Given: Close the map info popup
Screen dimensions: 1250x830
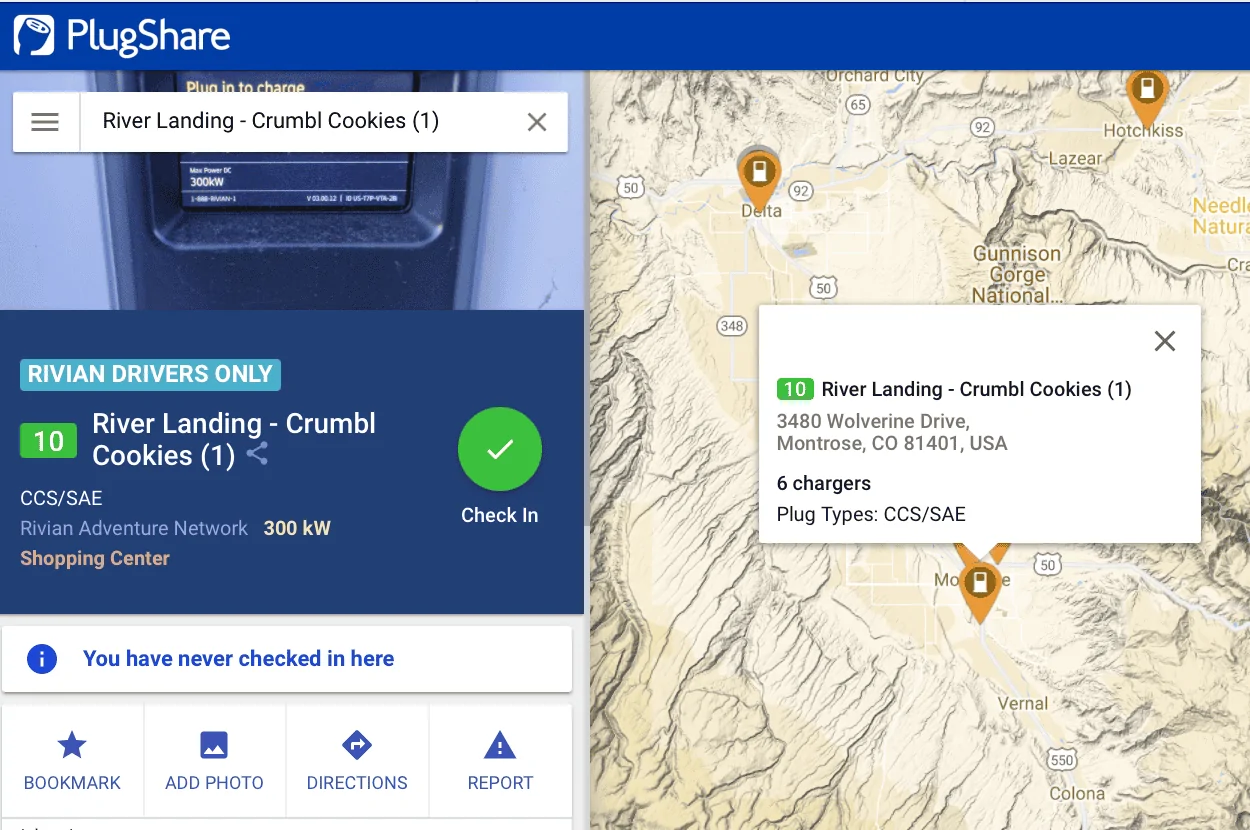Looking at the screenshot, I should point(1164,341).
